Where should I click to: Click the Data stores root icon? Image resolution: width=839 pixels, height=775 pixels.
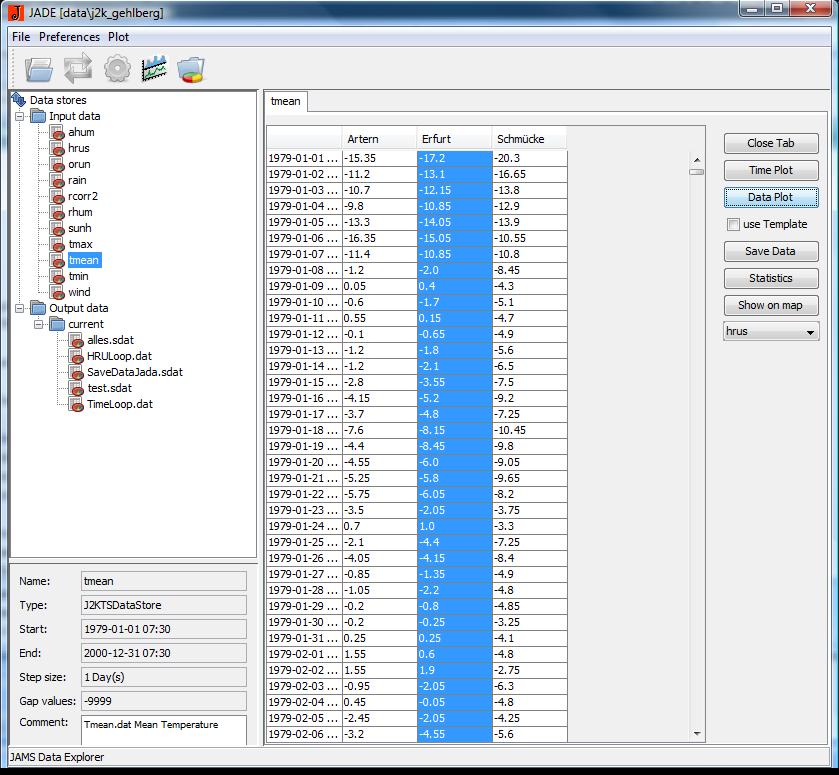(18, 100)
